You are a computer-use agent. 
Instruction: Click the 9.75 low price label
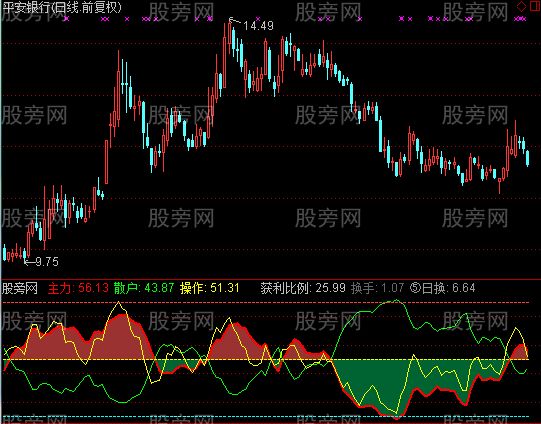tap(47, 262)
